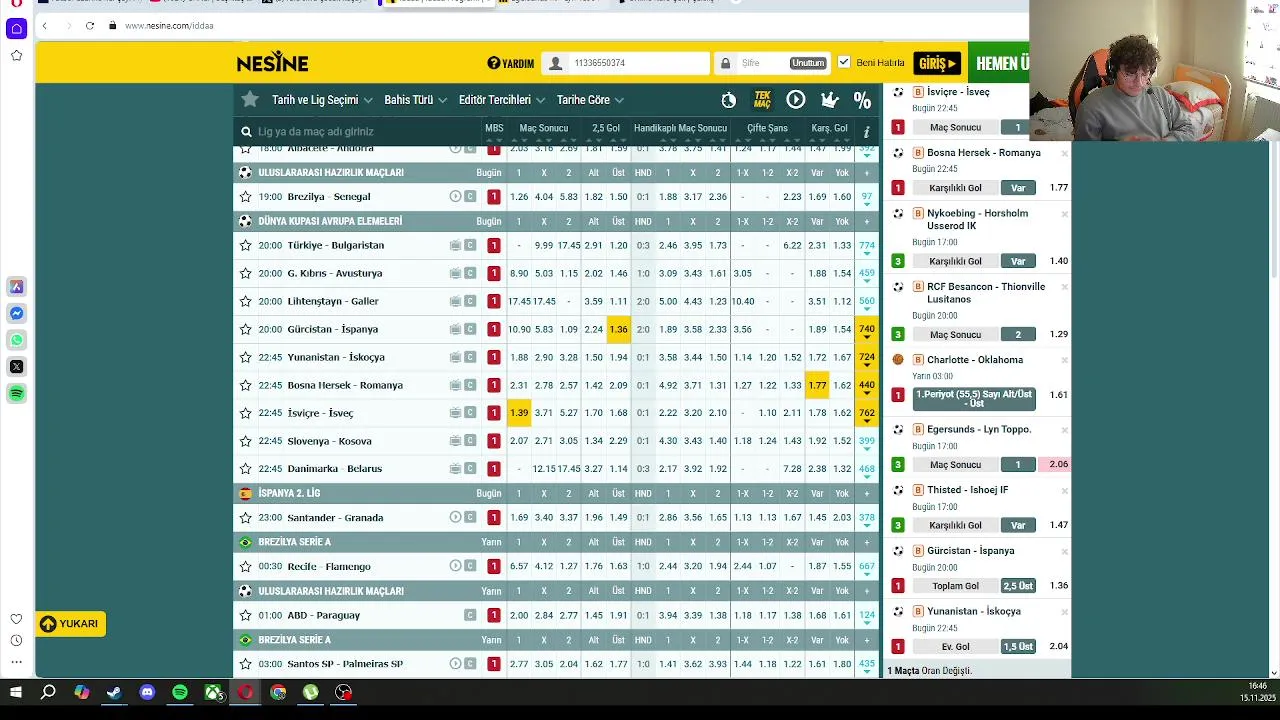This screenshot has height=720, width=1280.
Task: Click the live TV icon for Türkiye - Bulgaristan
Action: [x=455, y=245]
